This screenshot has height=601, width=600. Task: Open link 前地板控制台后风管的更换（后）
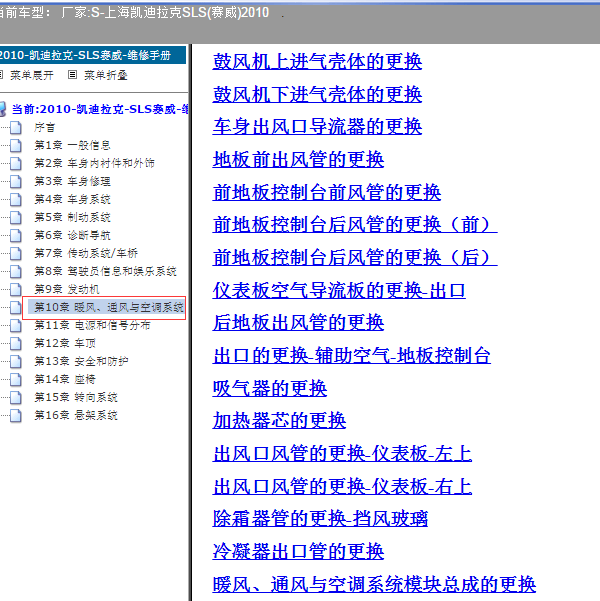[x=355, y=258]
